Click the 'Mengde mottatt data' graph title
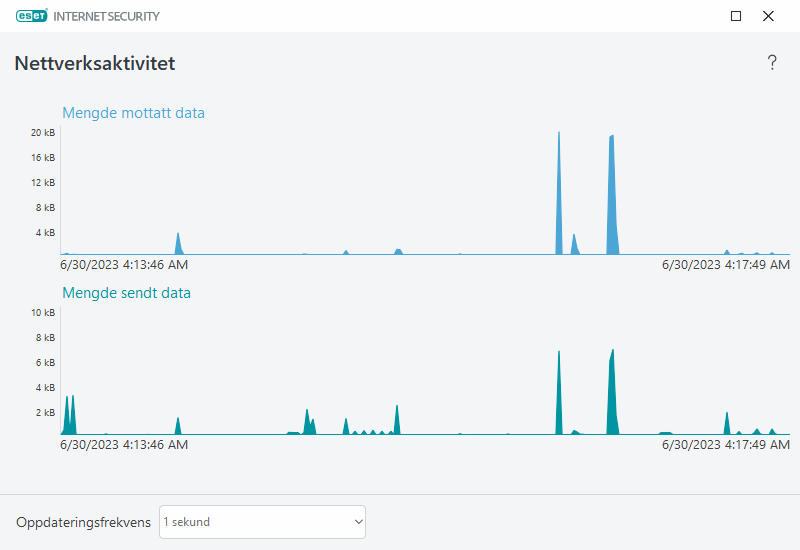 (x=133, y=113)
